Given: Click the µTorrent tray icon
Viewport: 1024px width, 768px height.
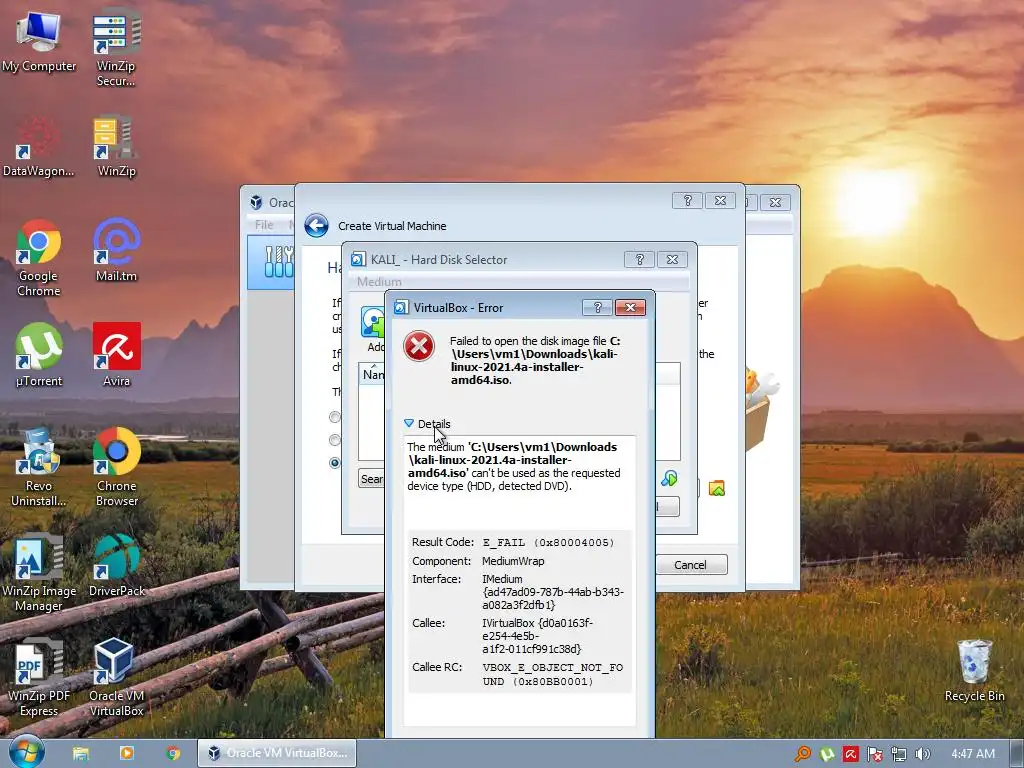Looking at the screenshot, I should tap(827, 754).
